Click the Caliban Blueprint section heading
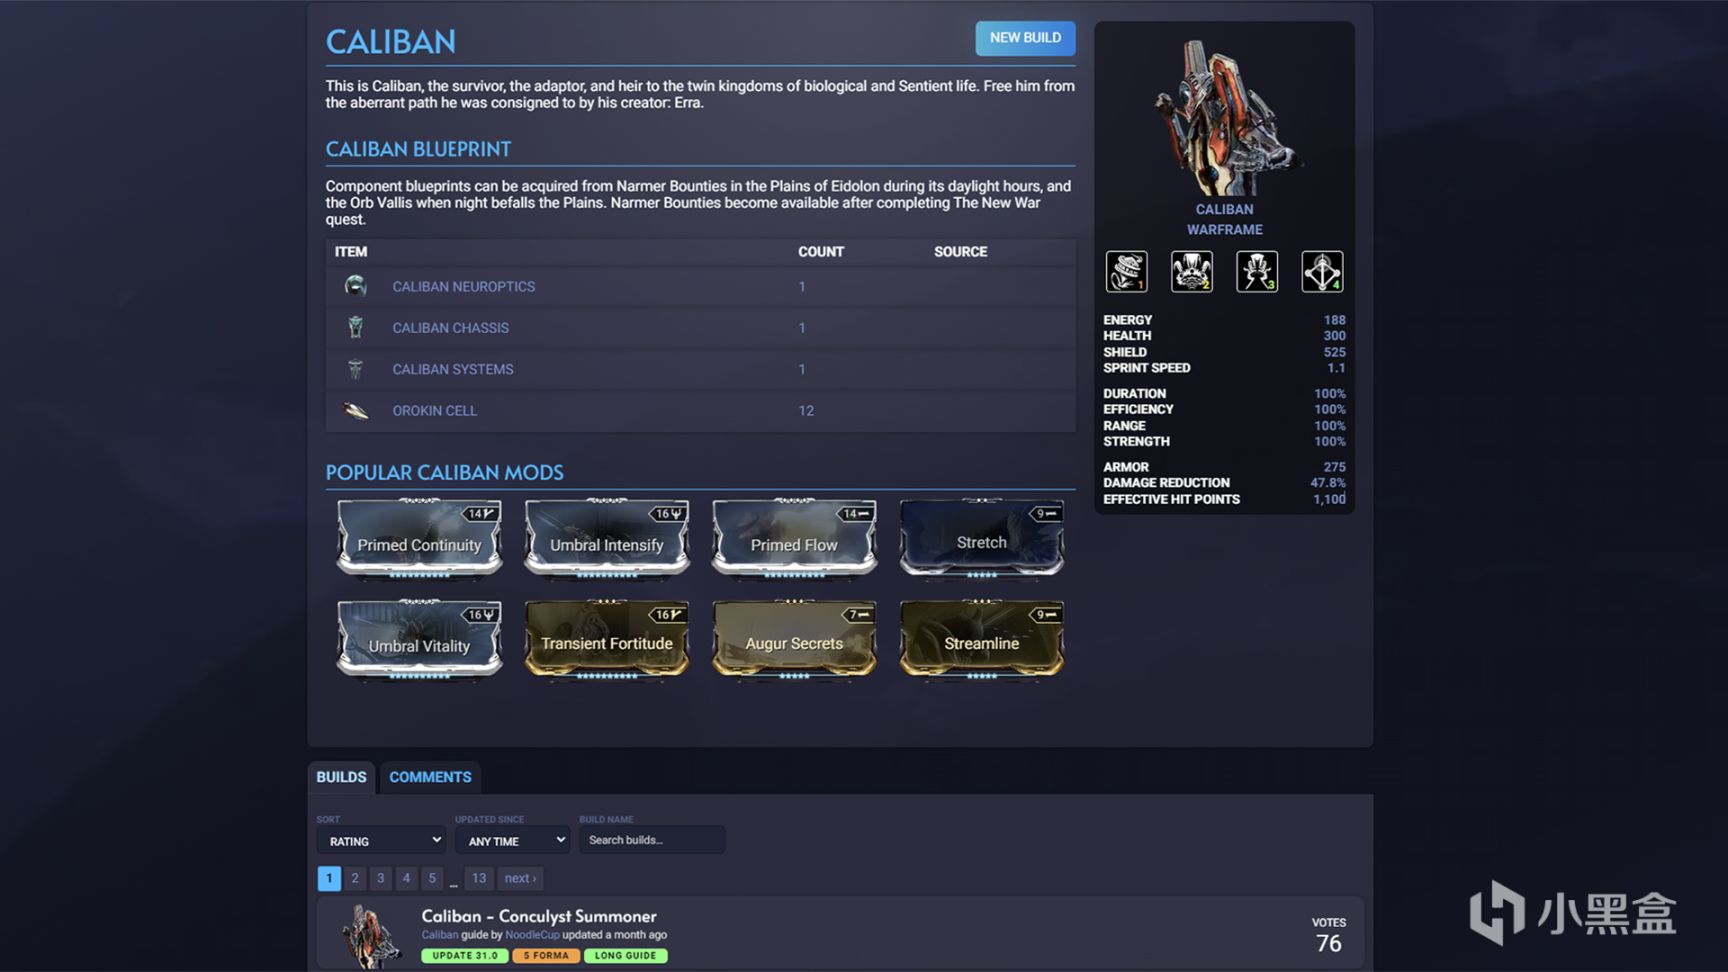The height and width of the screenshot is (972, 1728). [418, 149]
